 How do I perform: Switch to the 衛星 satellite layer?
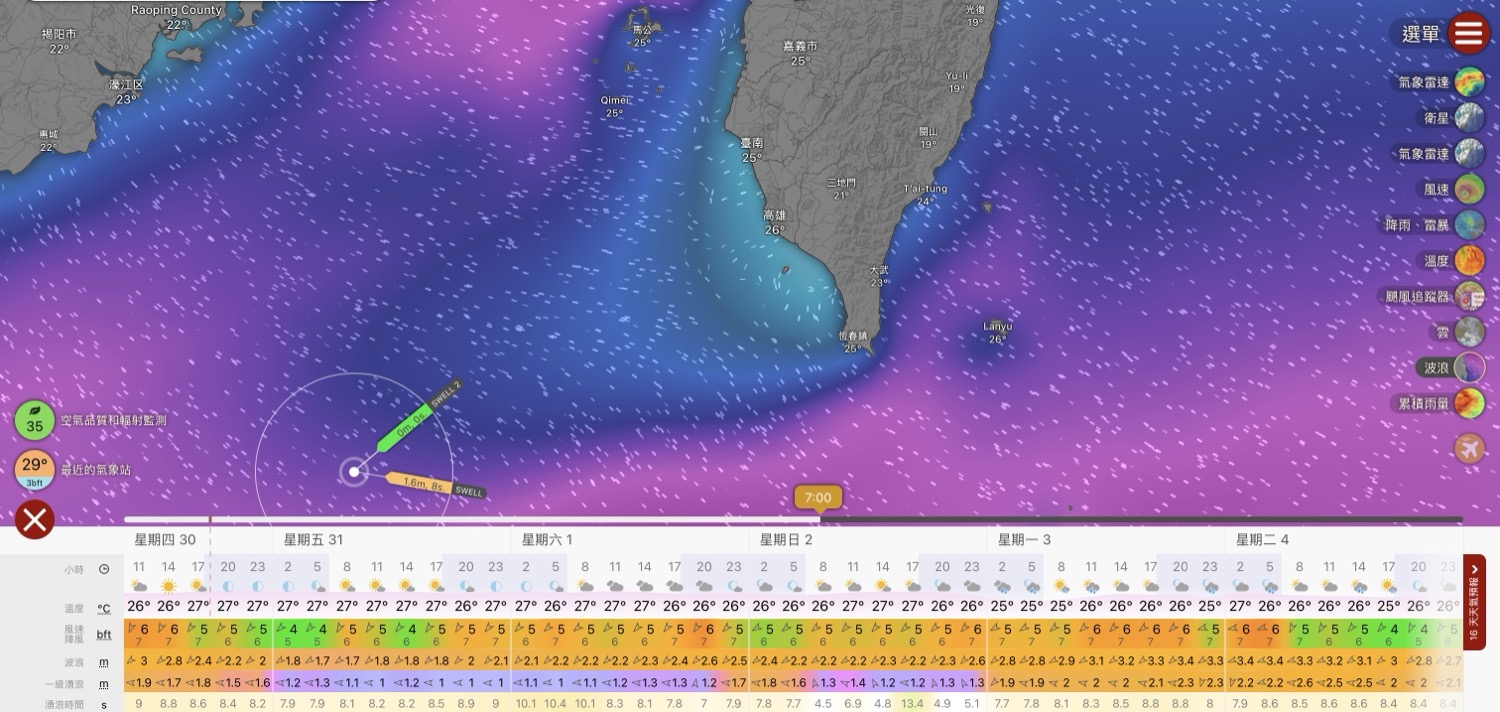click(x=1469, y=118)
